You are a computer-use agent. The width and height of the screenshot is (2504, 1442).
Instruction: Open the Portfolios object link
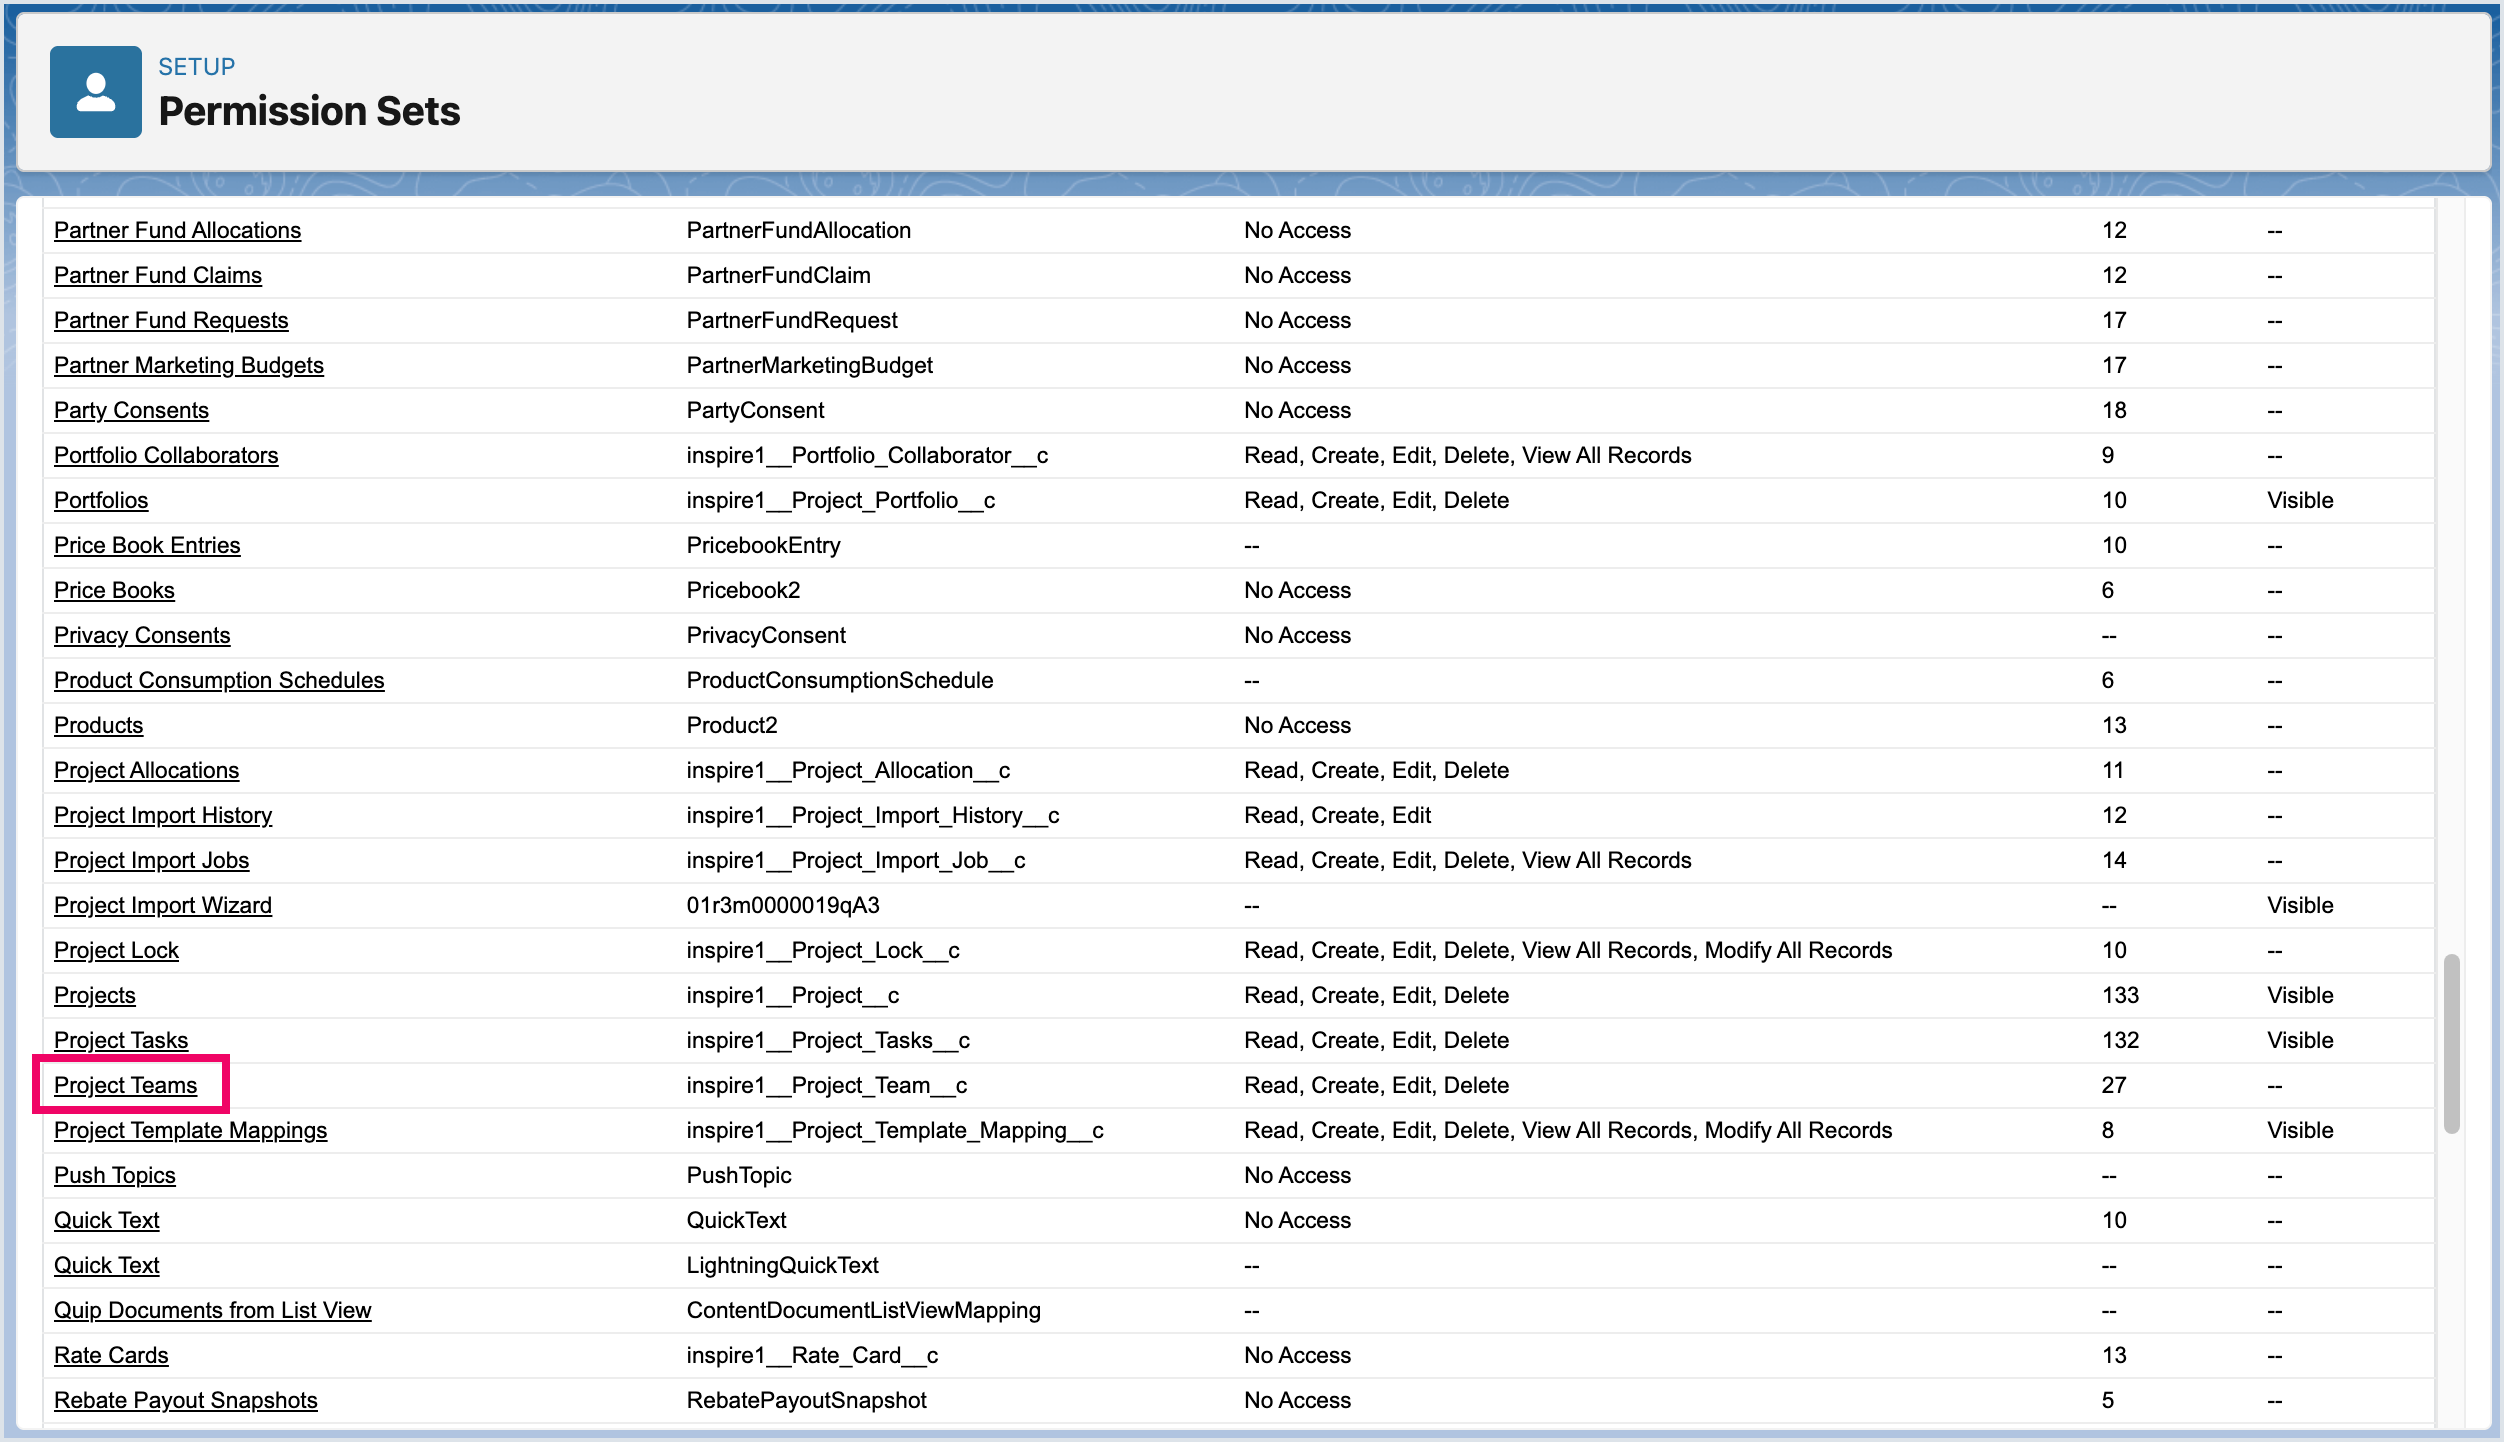tap(101, 500)
